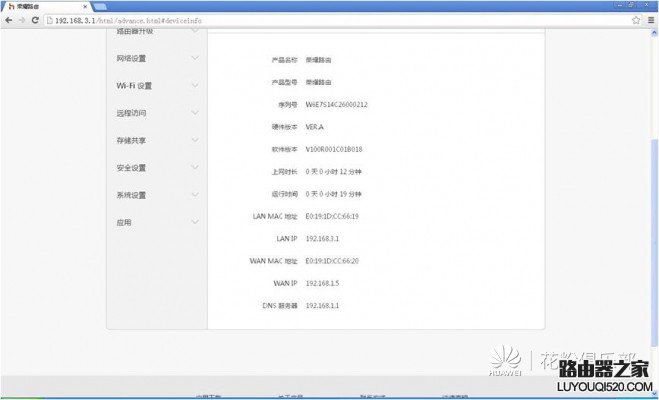The image size is (659, 400).
Task: Click WAN MAC value E0:19:1D:CC:66:20
Action: (332, 261)
